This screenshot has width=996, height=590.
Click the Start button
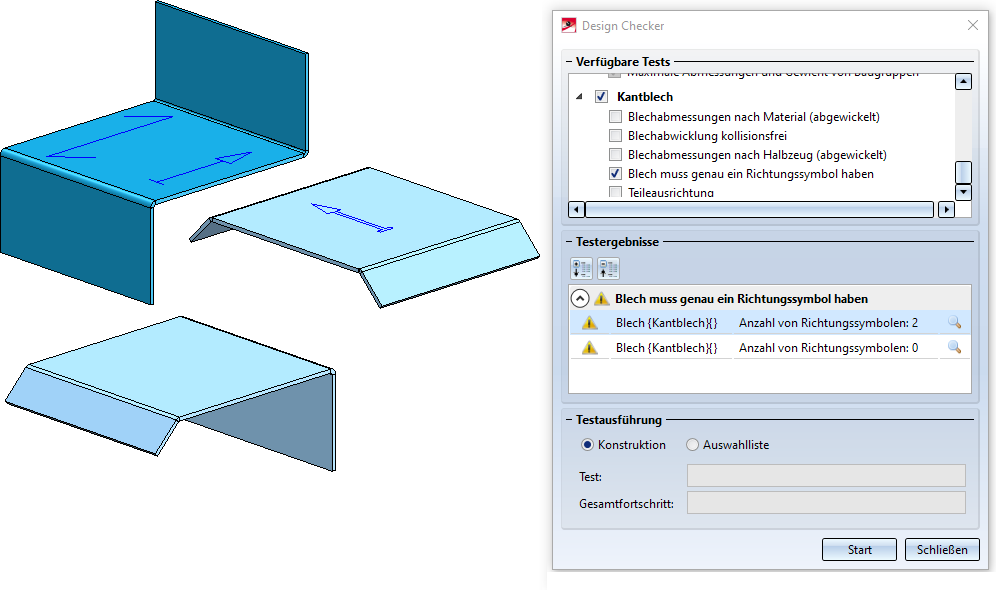pos(859,549)
